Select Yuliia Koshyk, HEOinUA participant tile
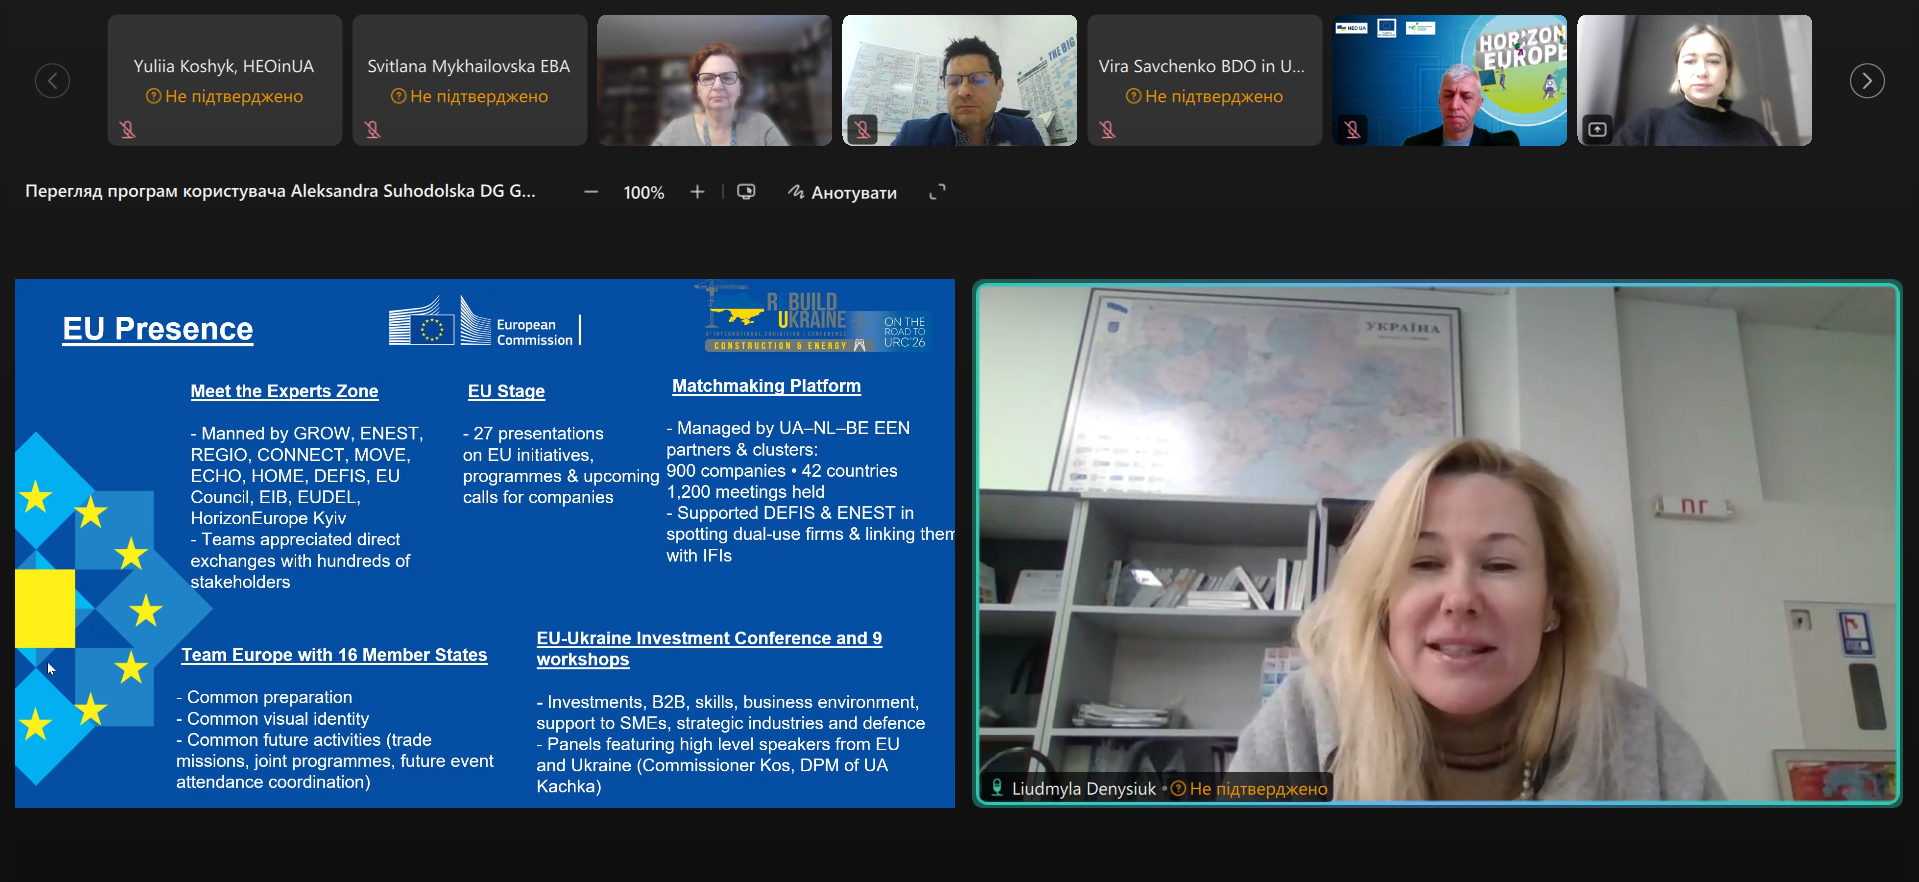The image size is (1919, 882). coord(224,80)
